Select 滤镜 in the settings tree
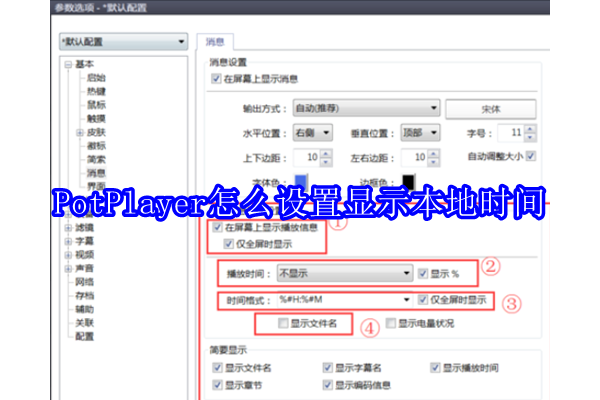 pos(85,228)
